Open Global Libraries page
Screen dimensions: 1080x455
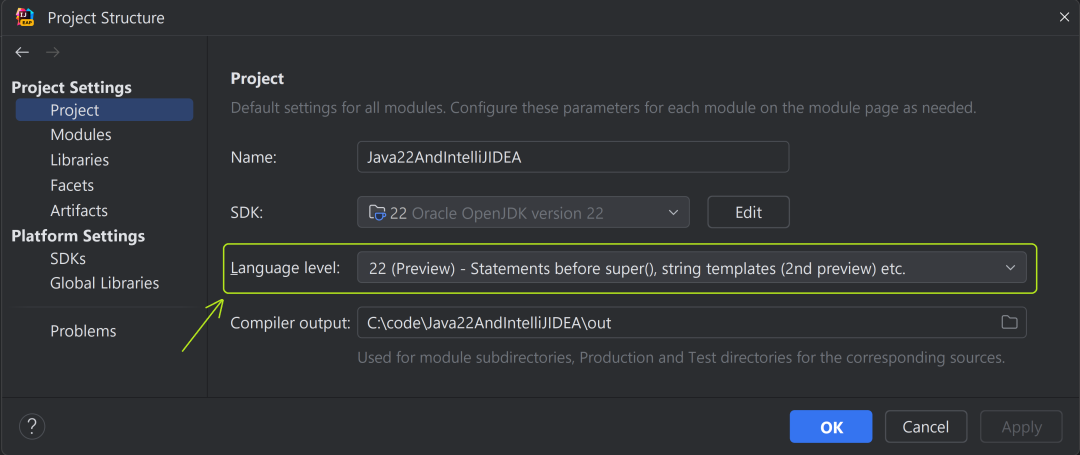click(x=105, y=283)
